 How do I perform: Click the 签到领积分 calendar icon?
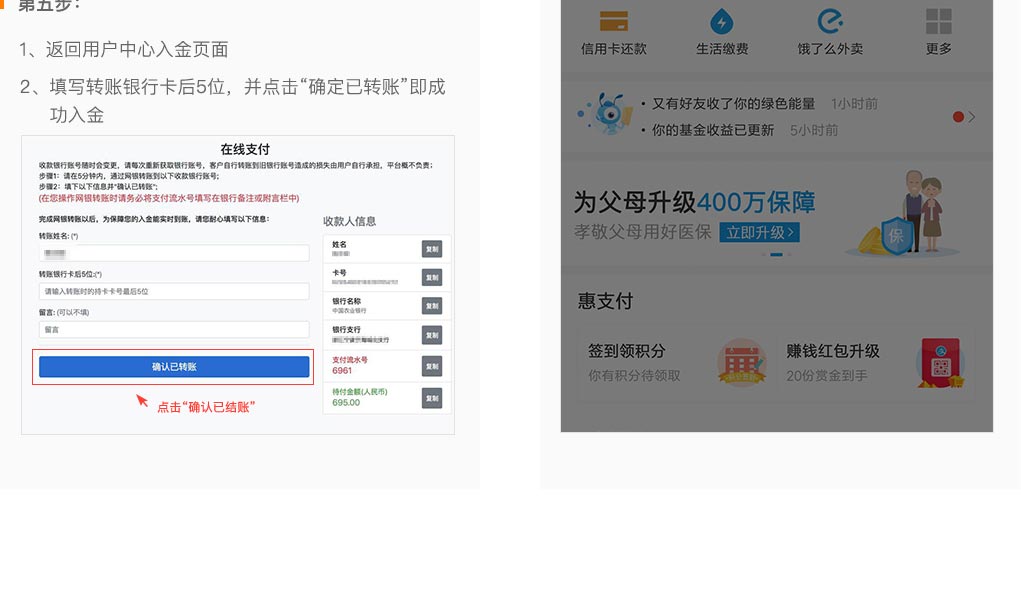click(741, 362)
